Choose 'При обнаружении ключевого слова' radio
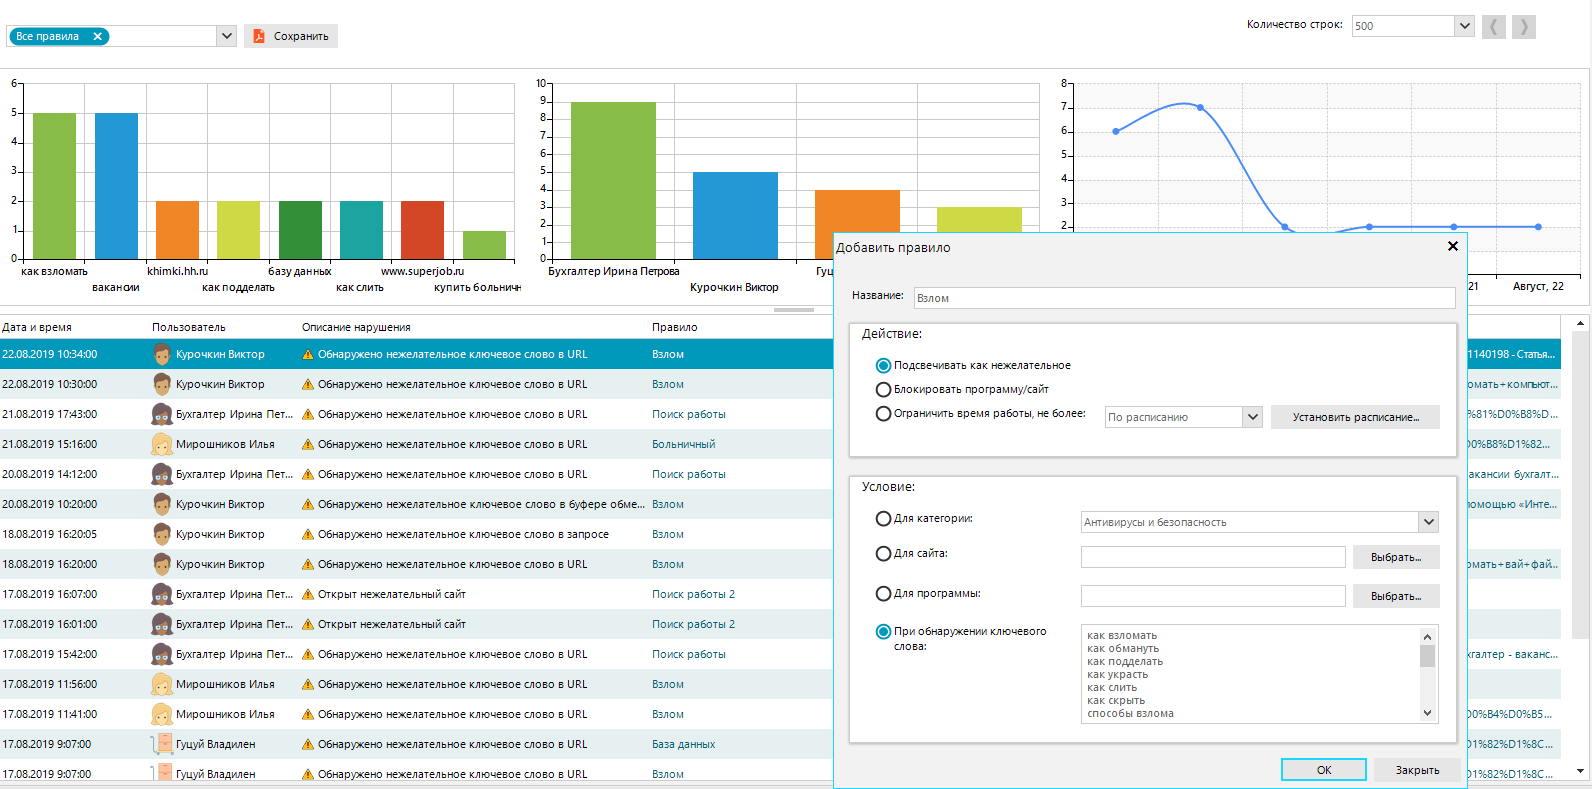Viewport: 1592px width, 789px height. click(883, 632)
